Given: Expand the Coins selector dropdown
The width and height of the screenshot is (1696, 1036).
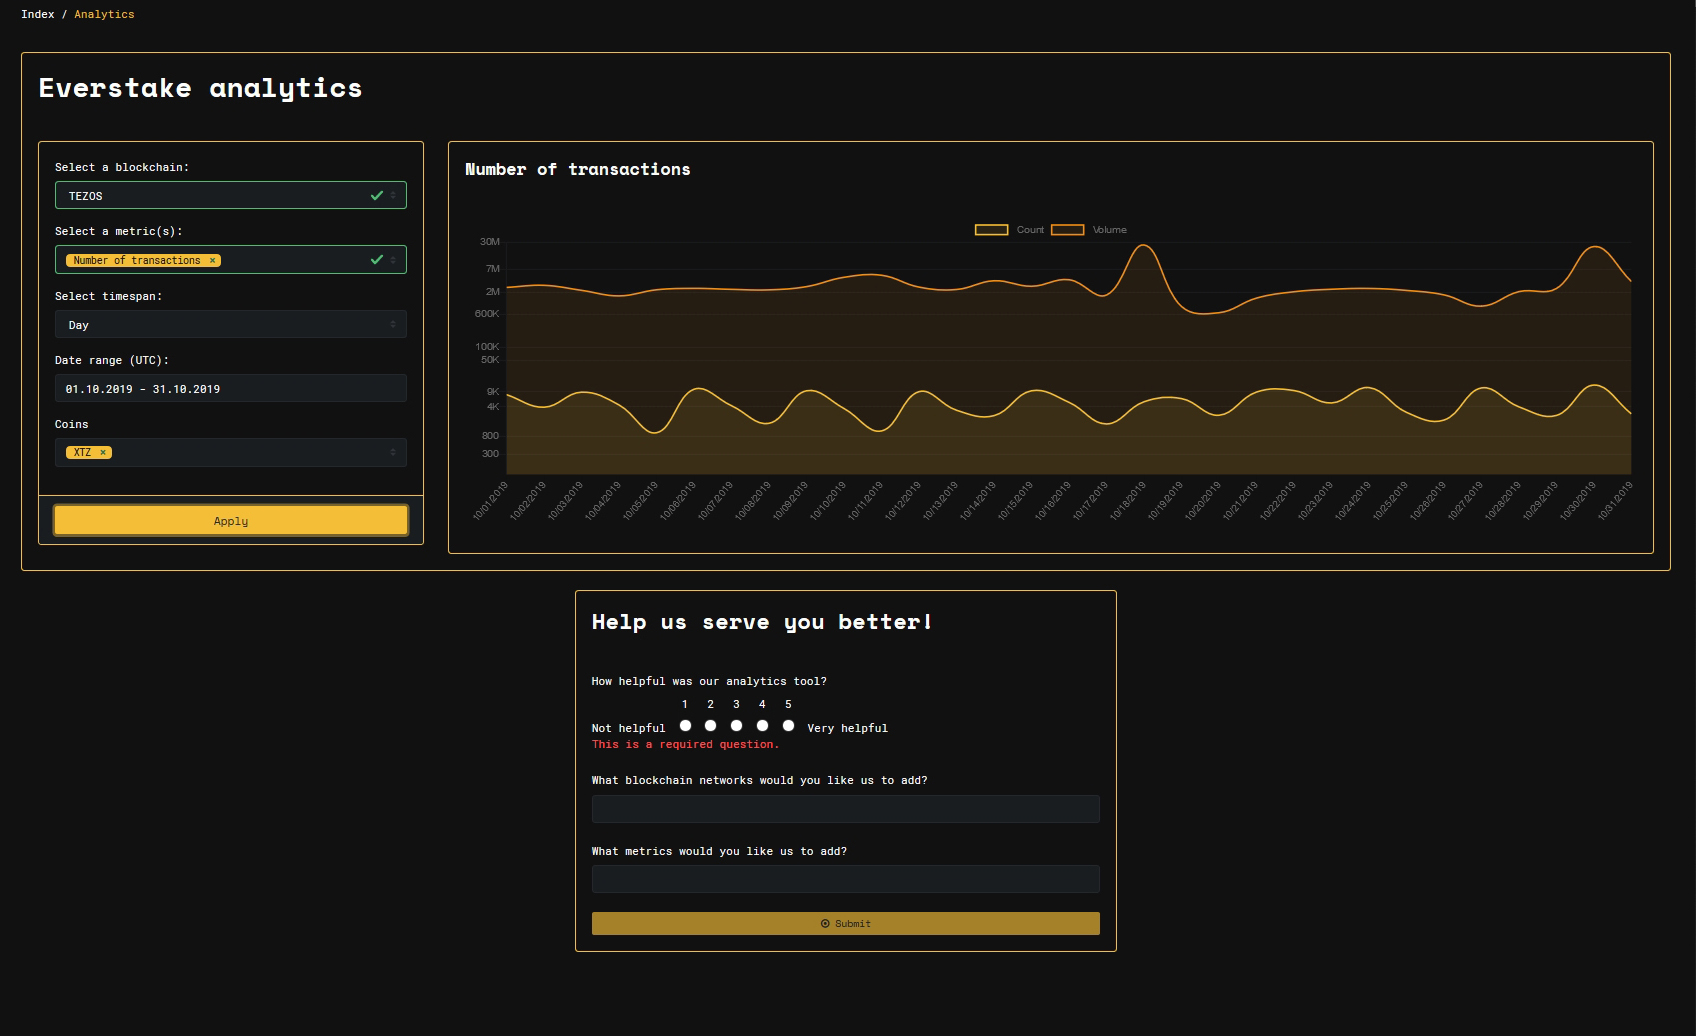Looking at the screenshot, I should [230, 452].
